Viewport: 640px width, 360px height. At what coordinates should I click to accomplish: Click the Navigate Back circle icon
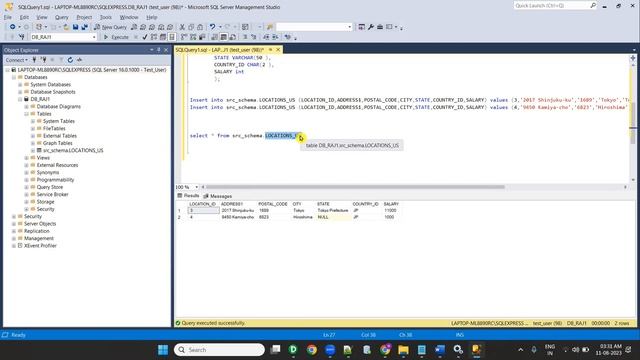(13, 27)
